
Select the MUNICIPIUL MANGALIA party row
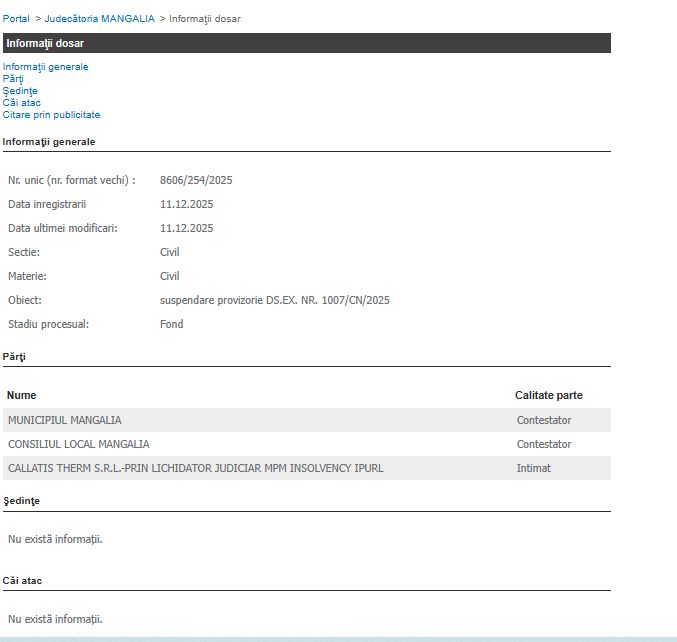pos(65,420)
